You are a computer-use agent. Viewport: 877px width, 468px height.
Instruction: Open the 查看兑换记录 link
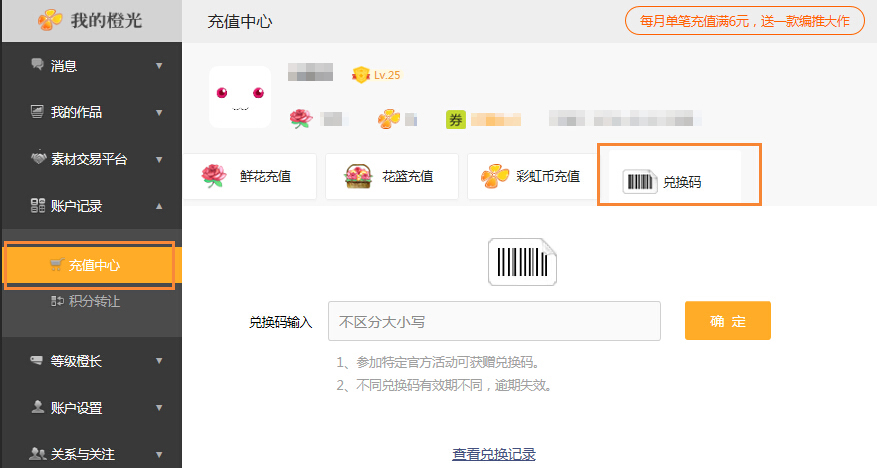pyautogui.click(x=494, y=454)
